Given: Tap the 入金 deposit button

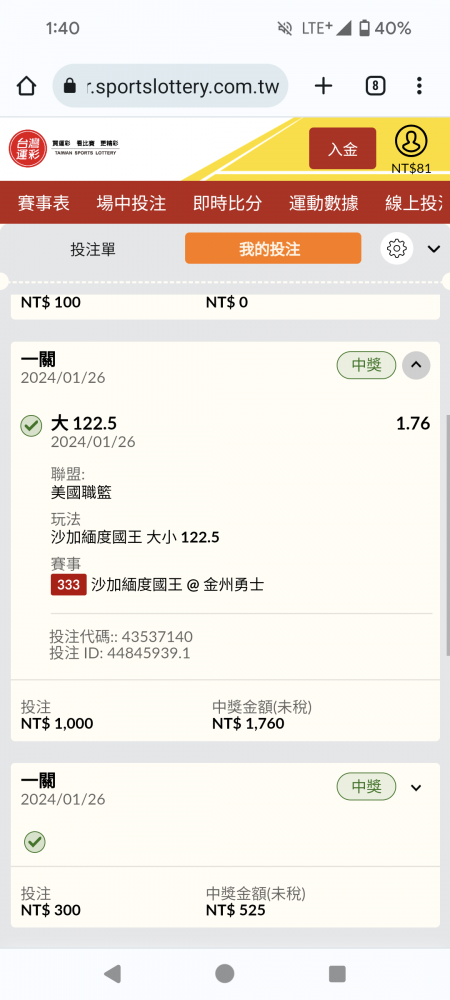Looking at the screenshot, I should (x=343, y=149).
